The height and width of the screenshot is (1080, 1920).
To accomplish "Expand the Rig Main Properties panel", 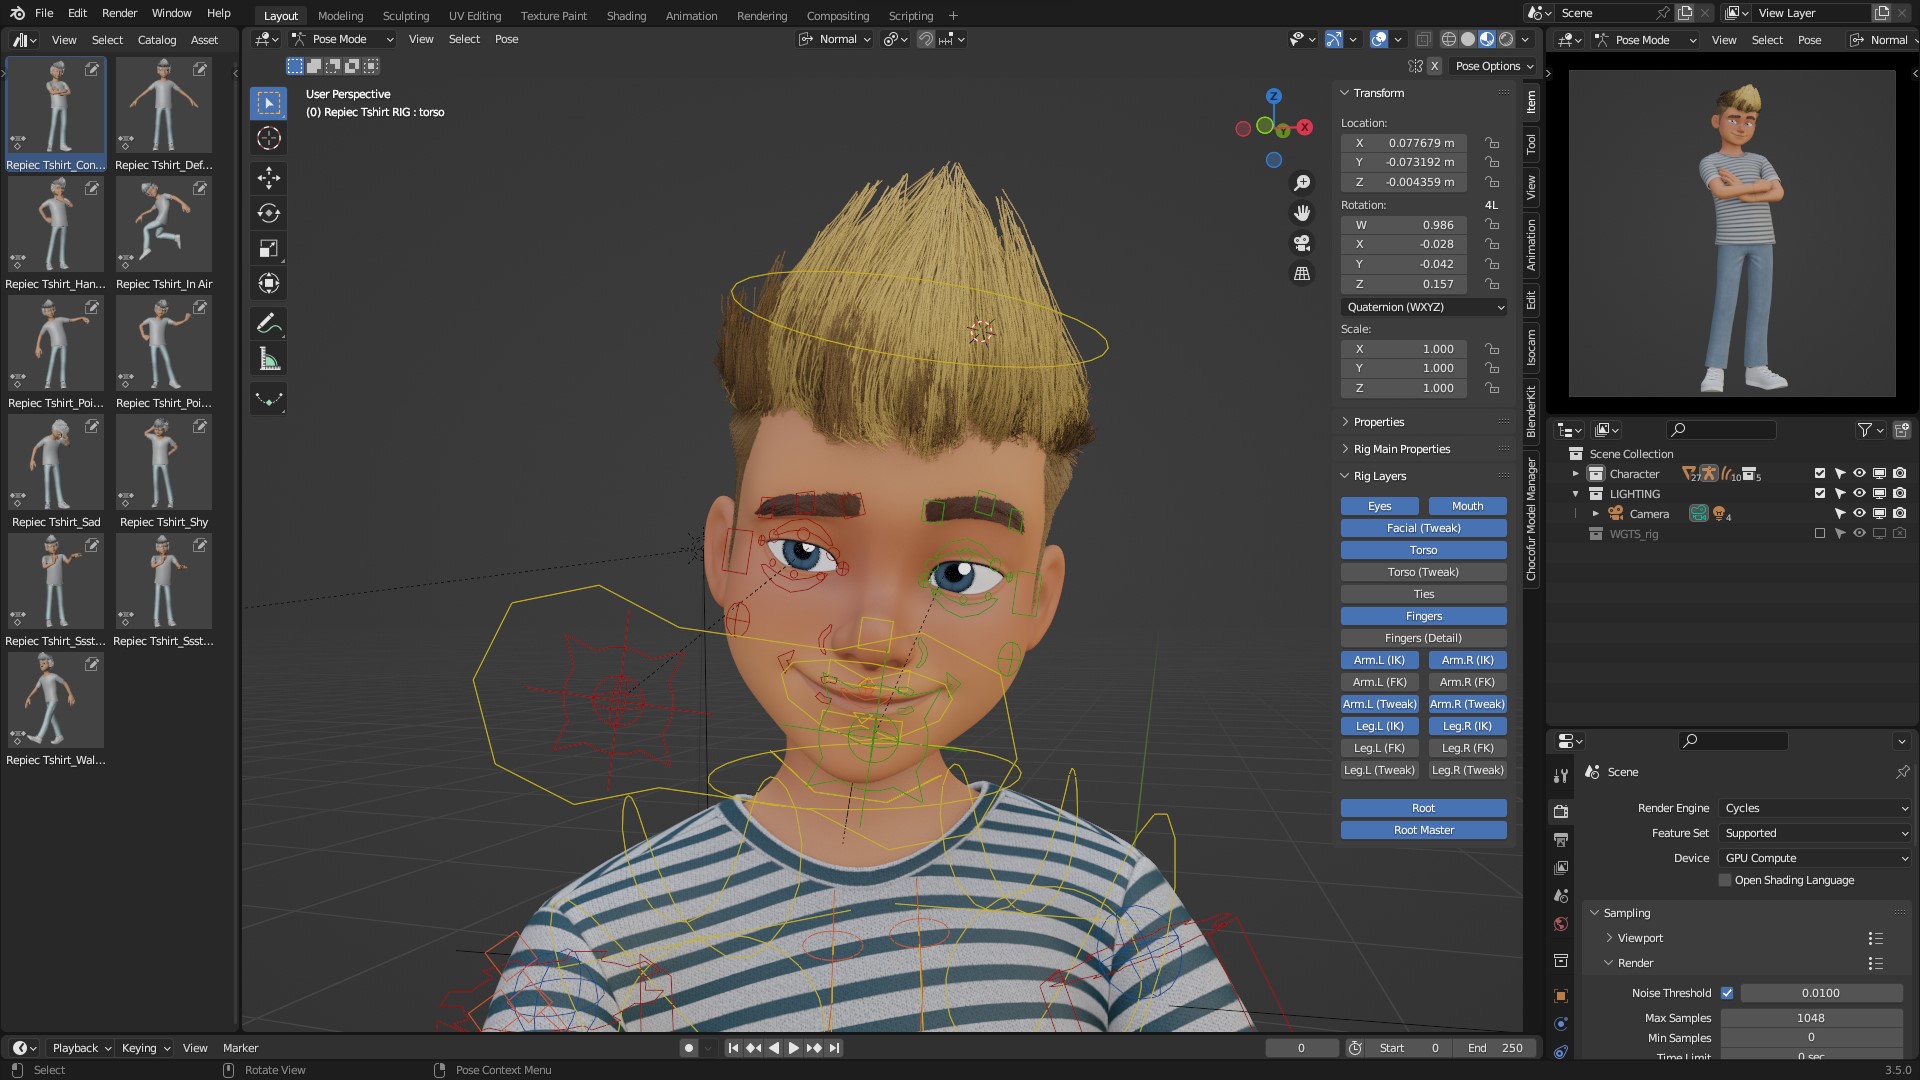I will tap(1401, 449).
